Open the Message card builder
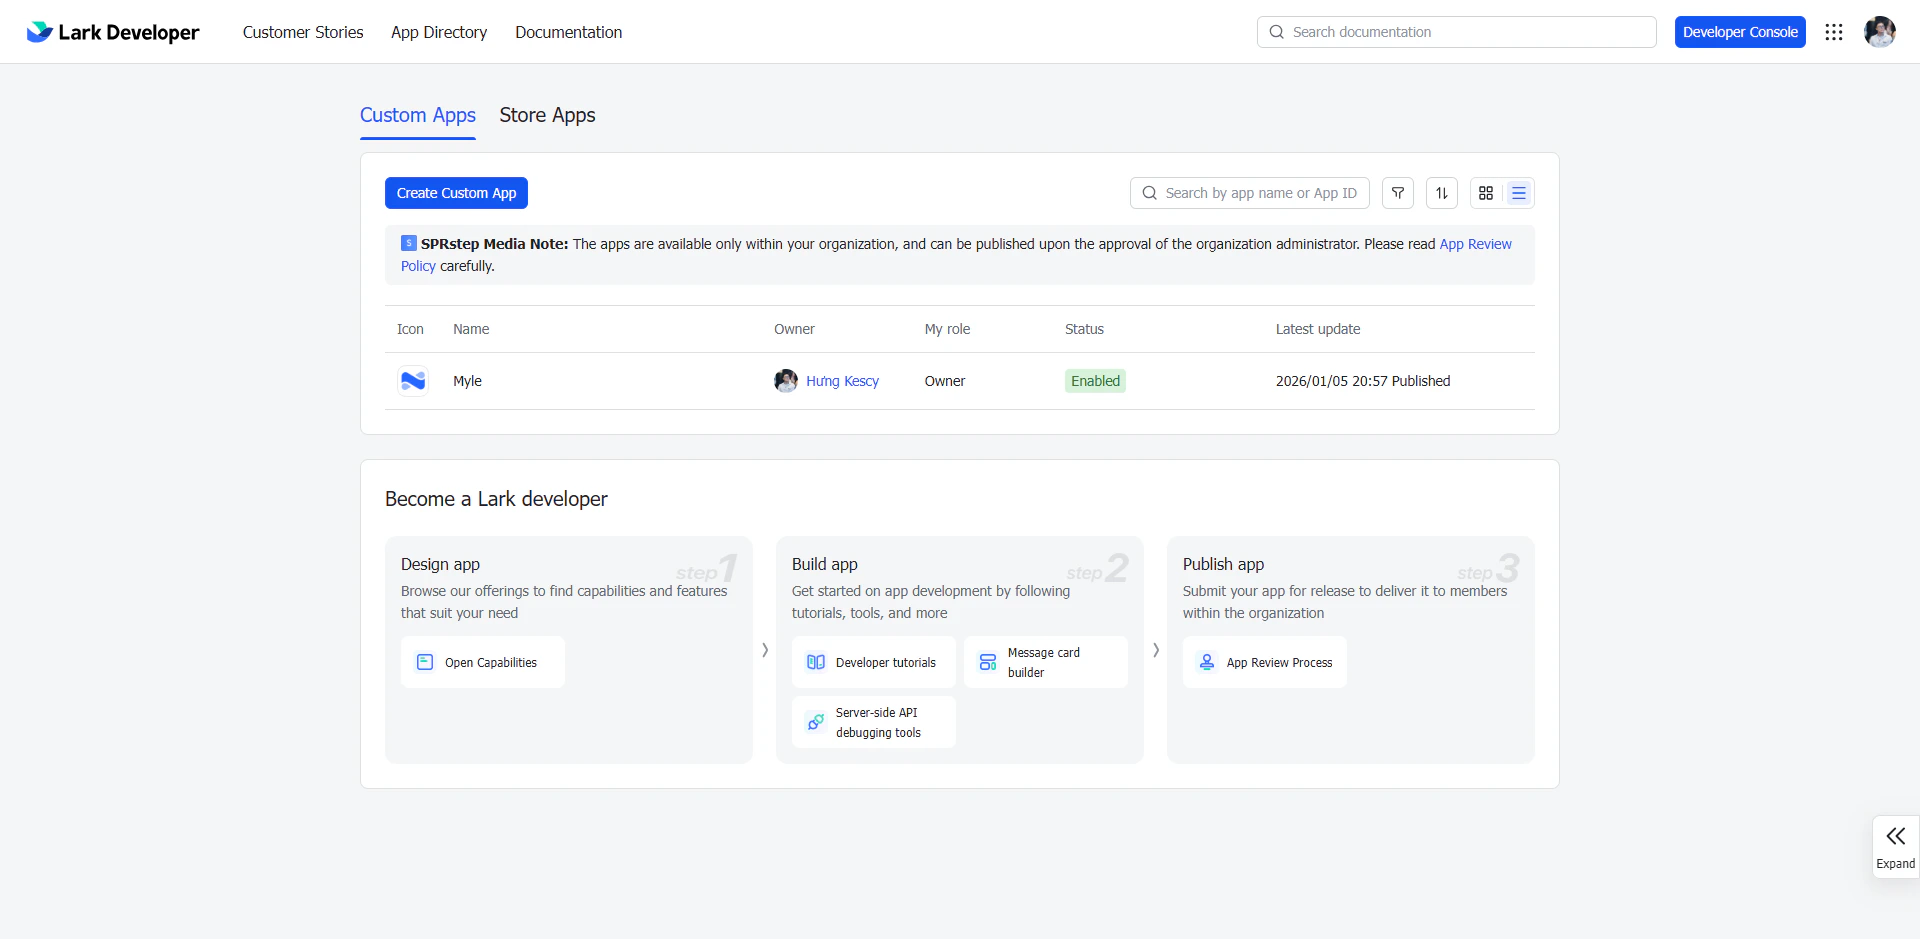 tap(1046, 661)
